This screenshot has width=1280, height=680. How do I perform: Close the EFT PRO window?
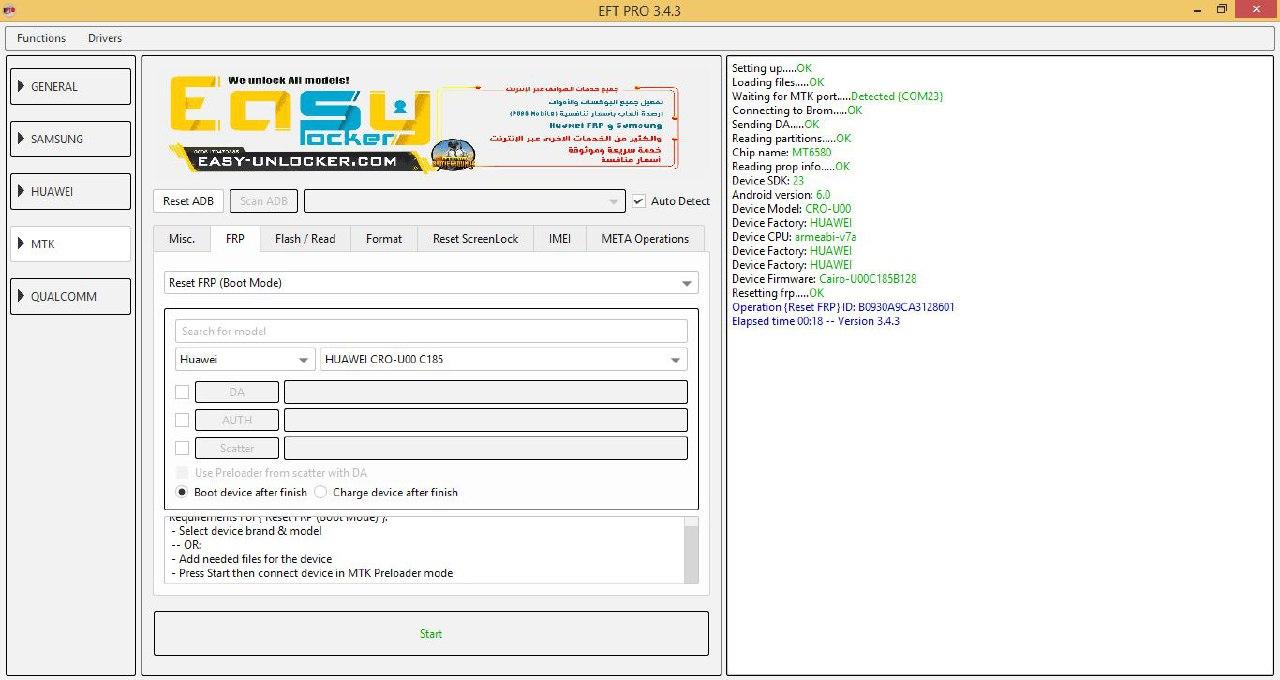click(x=1256, y=9)
